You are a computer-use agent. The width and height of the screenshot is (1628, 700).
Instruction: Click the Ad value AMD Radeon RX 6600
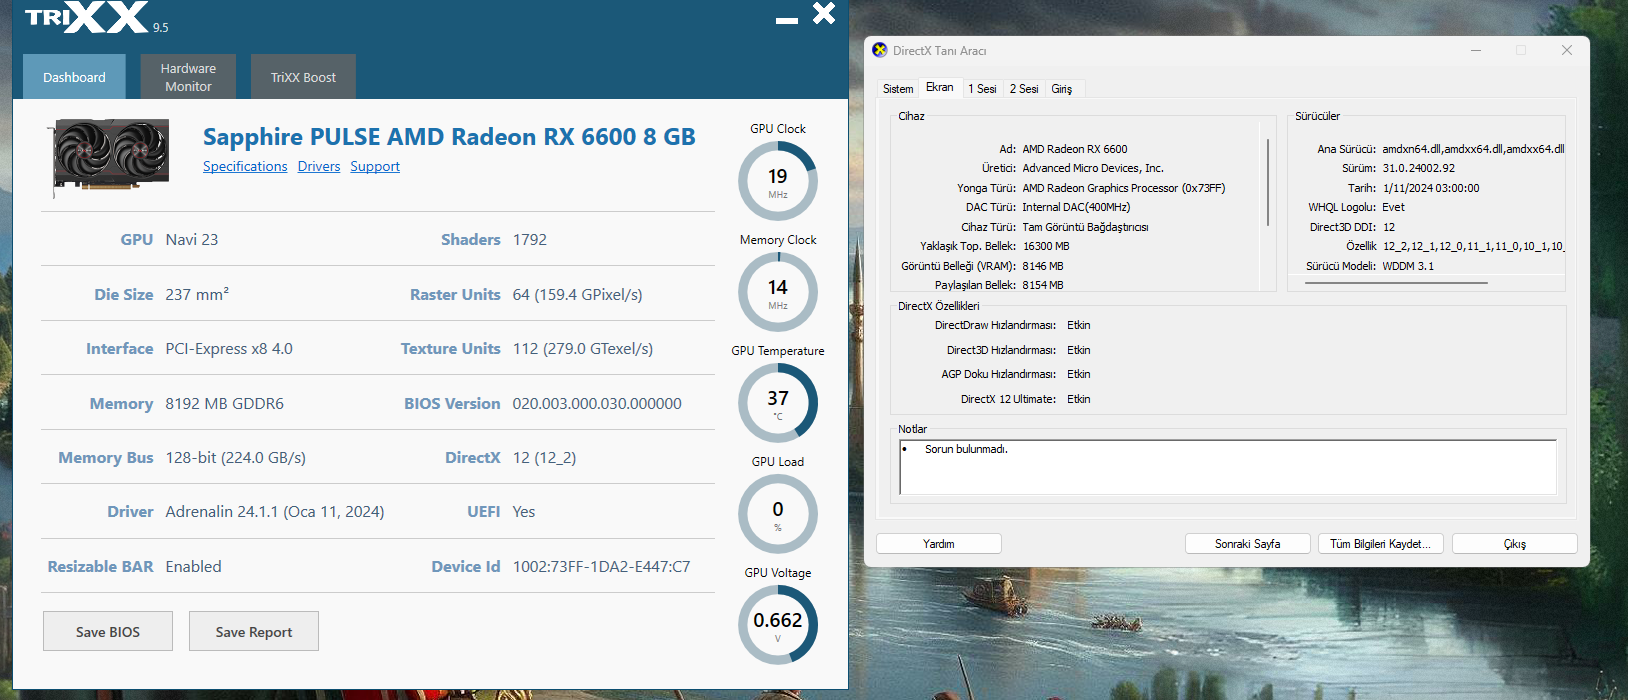tap(1075, 149)
